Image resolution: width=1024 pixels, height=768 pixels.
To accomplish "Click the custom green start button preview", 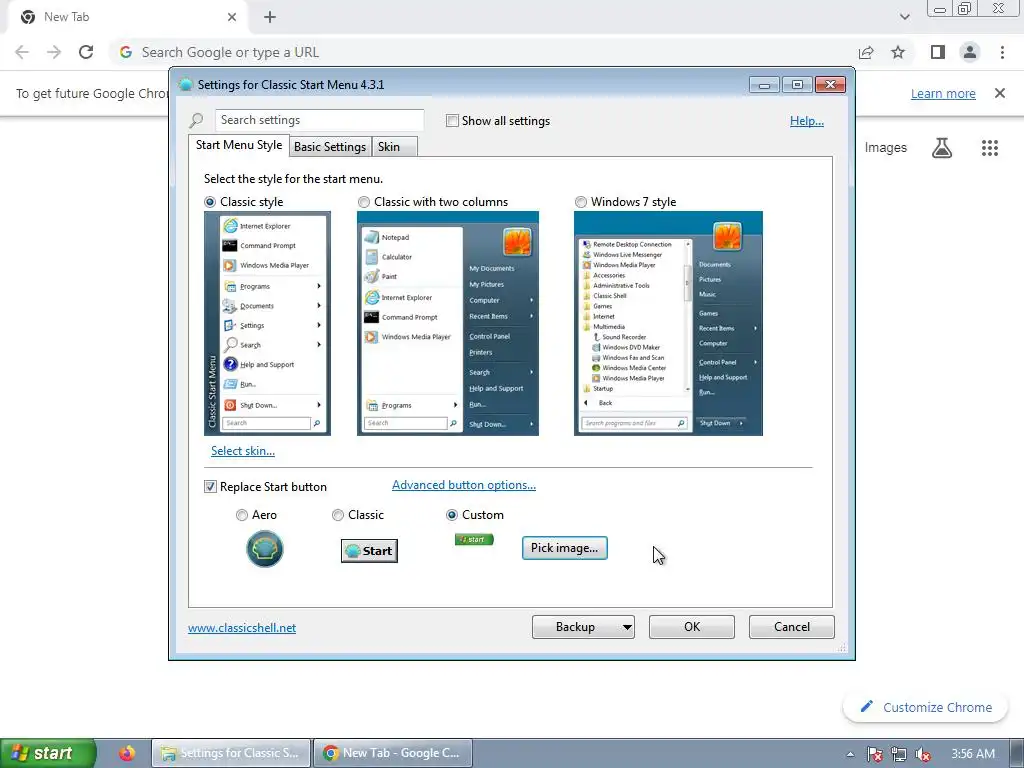I will (474, 539).
